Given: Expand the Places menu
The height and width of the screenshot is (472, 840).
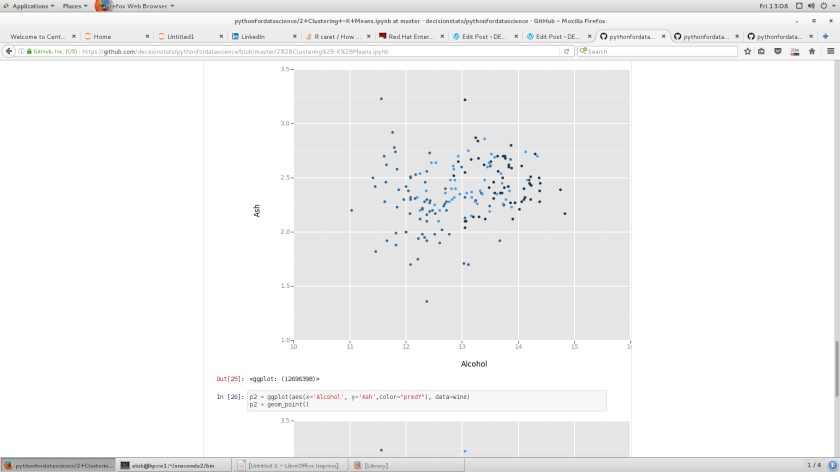Looking at the screenshot, I should (75, 6).
